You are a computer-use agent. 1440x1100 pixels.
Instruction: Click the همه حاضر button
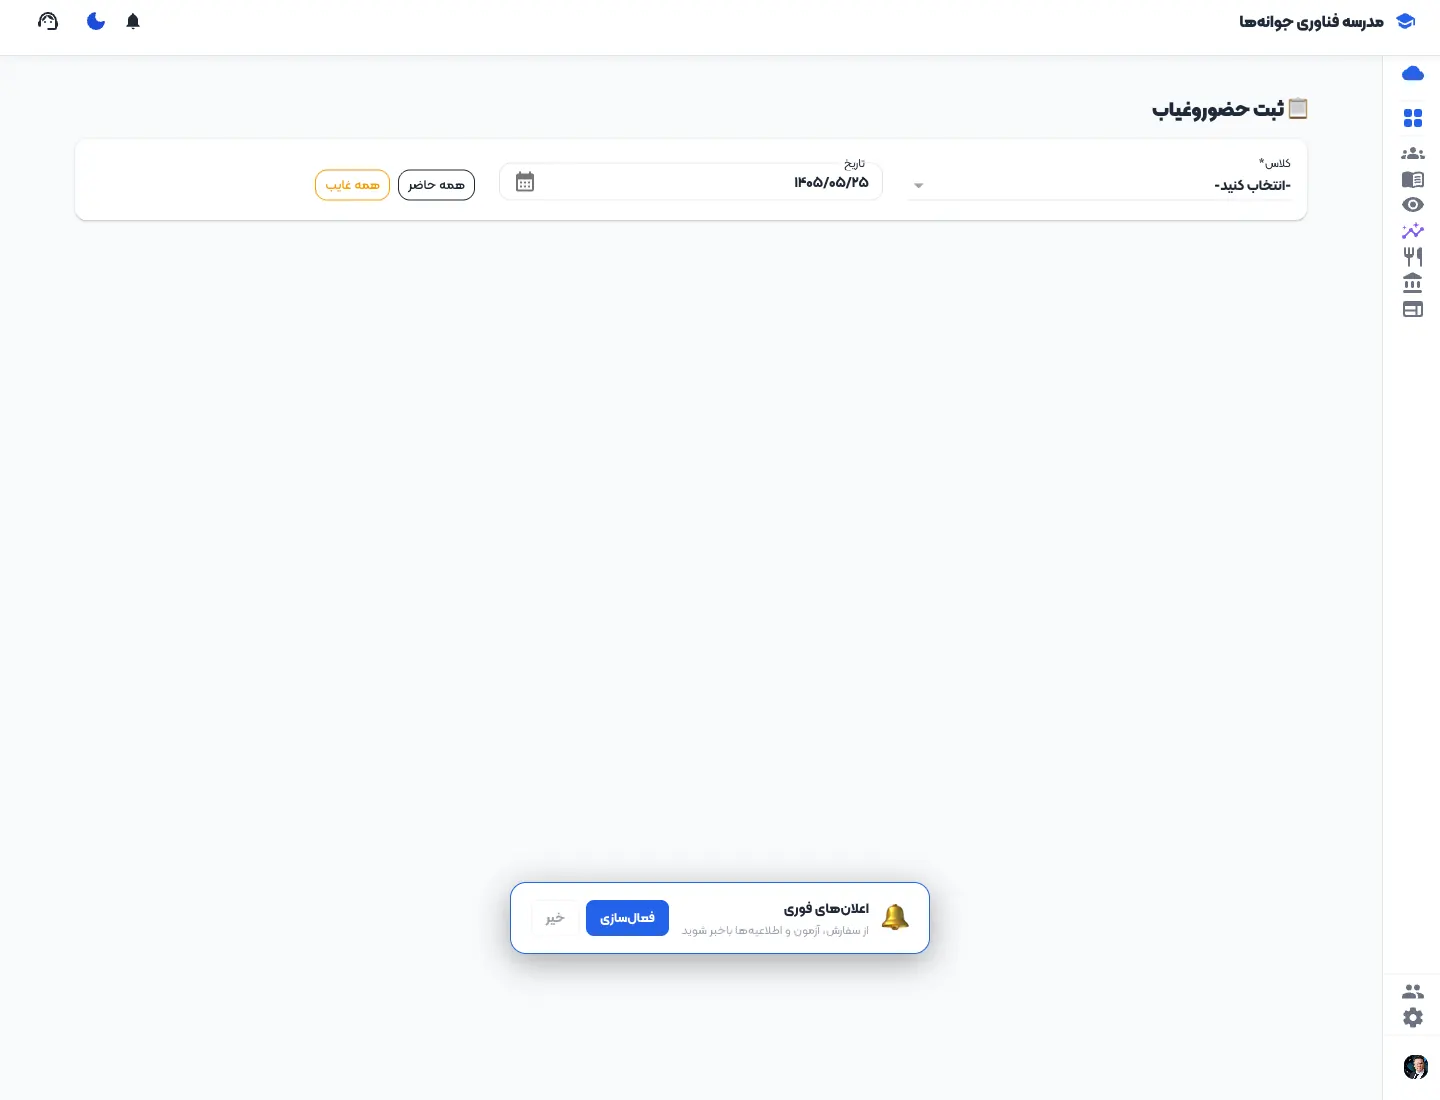click(x=436, y=185)
